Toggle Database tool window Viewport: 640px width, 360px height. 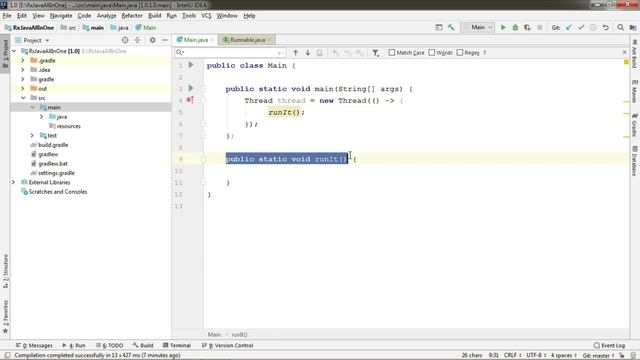(635, 161)
